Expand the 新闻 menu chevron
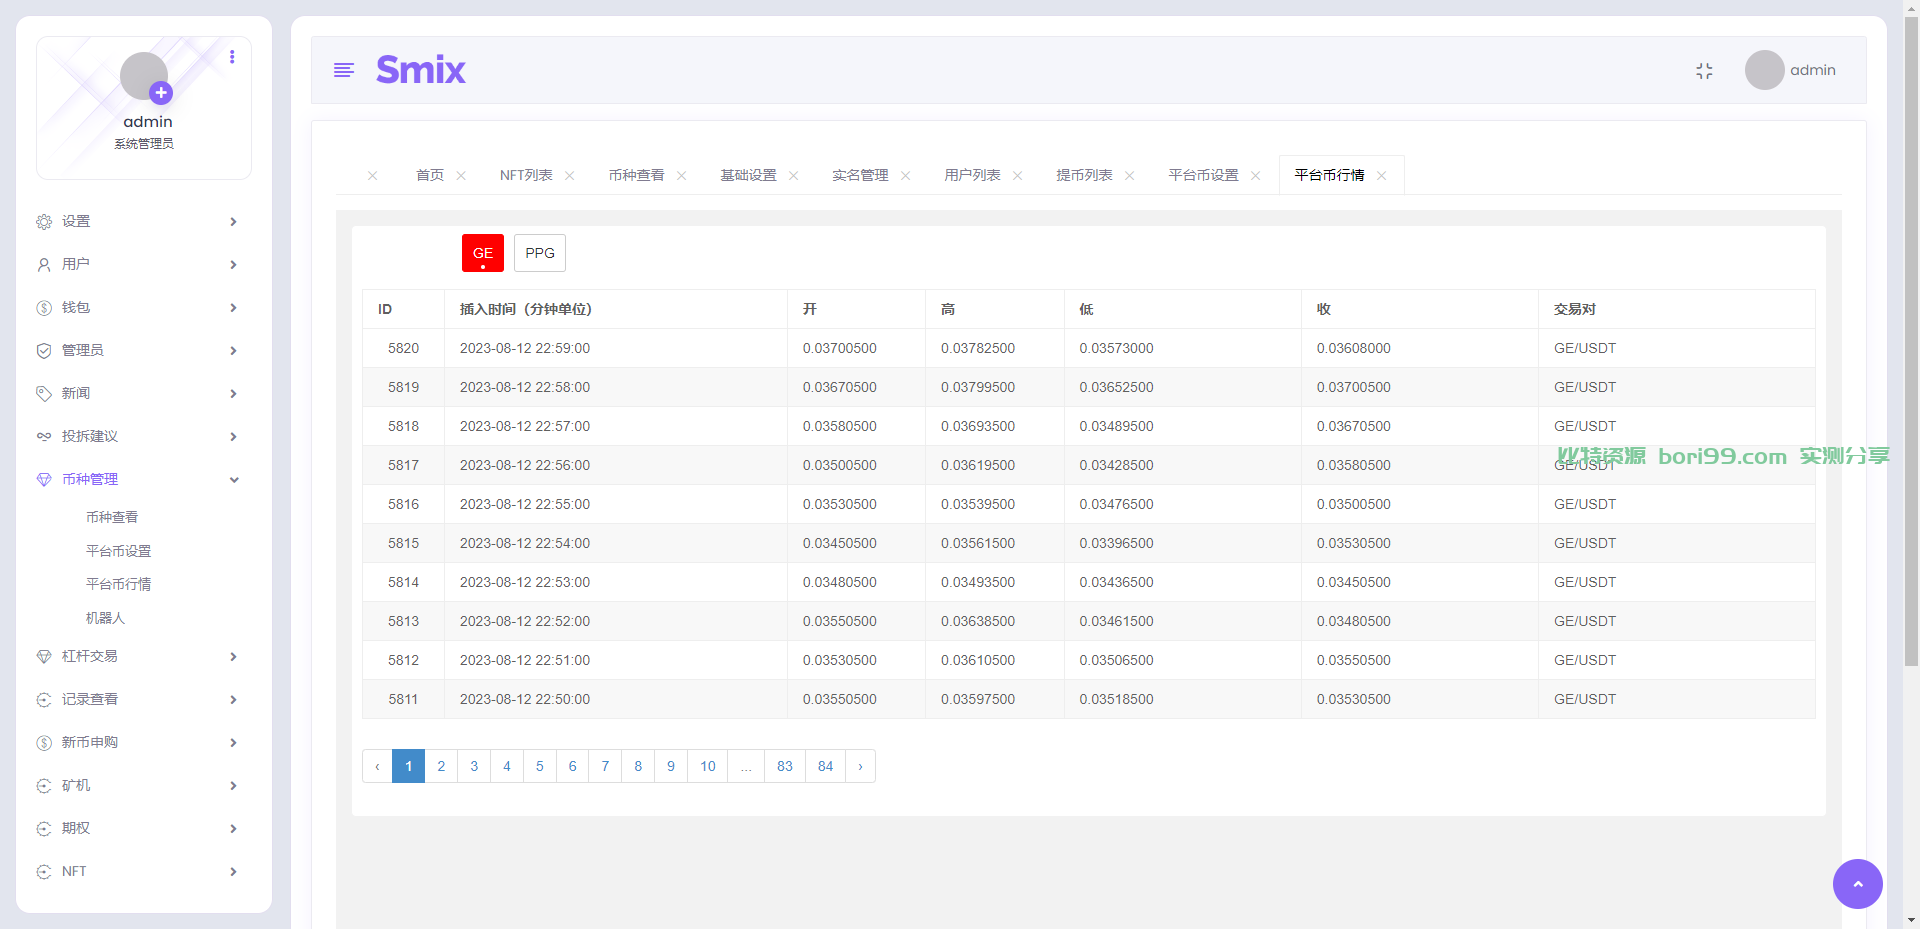 [233, 394]
